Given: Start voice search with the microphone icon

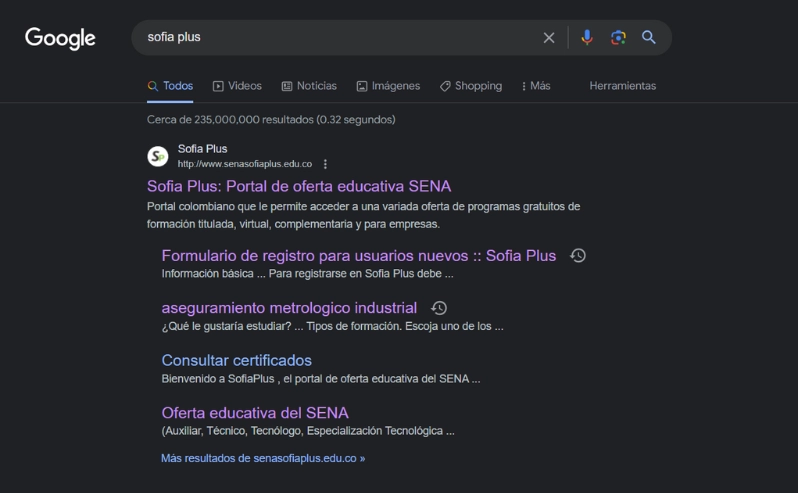Looking at the screenshot, I should [587, 37].
